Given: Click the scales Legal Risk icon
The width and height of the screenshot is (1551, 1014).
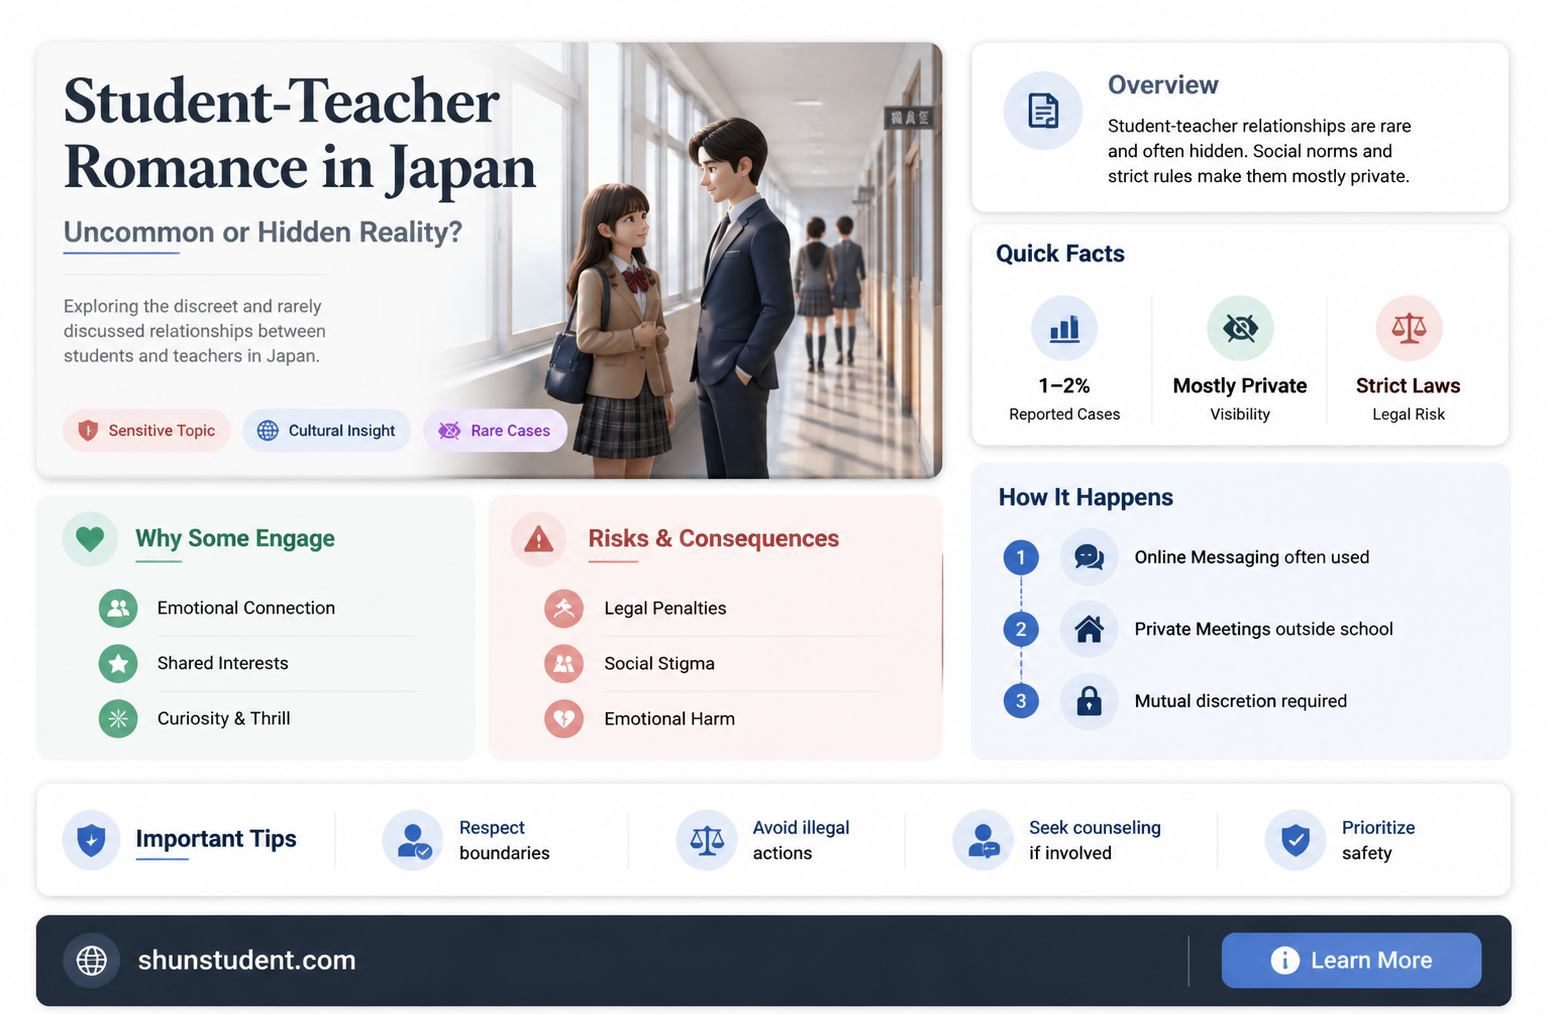Looking at the screenshot, I should [x=1408, y=328].
